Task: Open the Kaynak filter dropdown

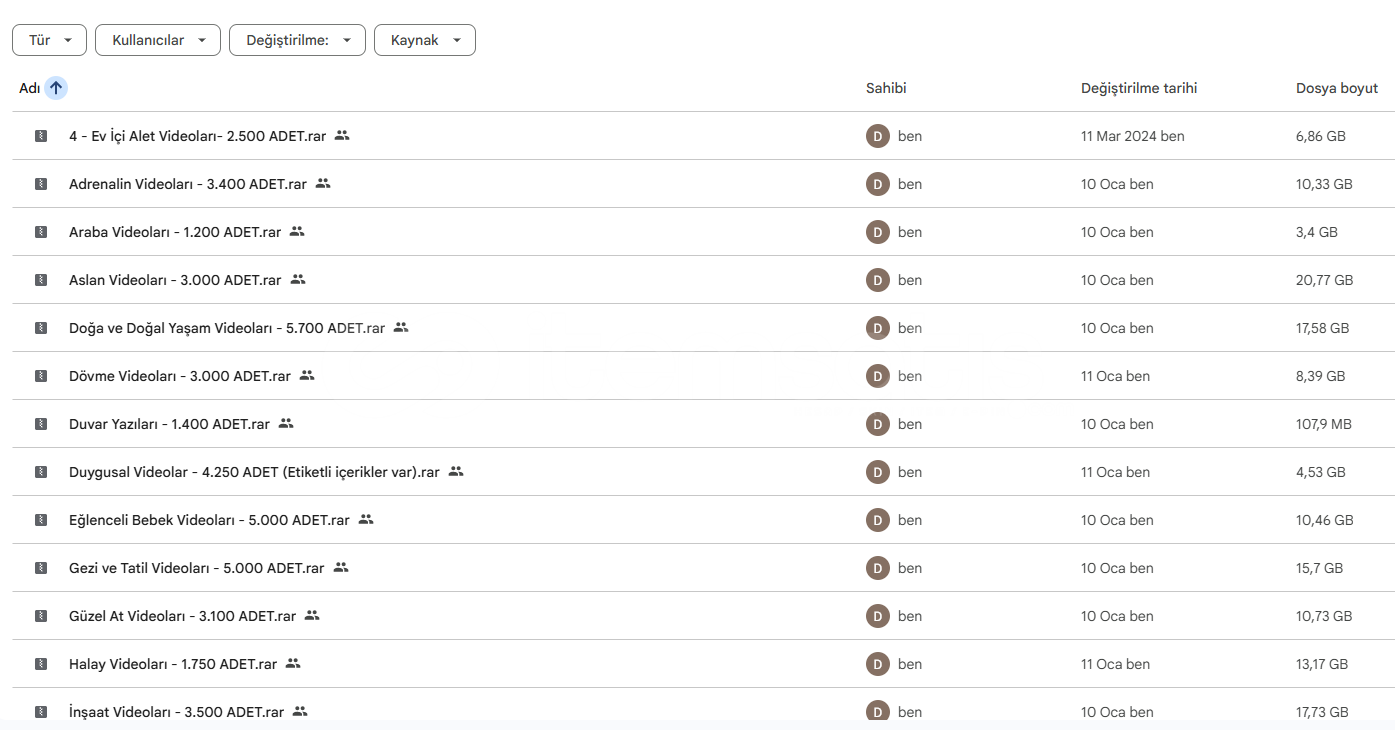Action: (x=424, y=40)
